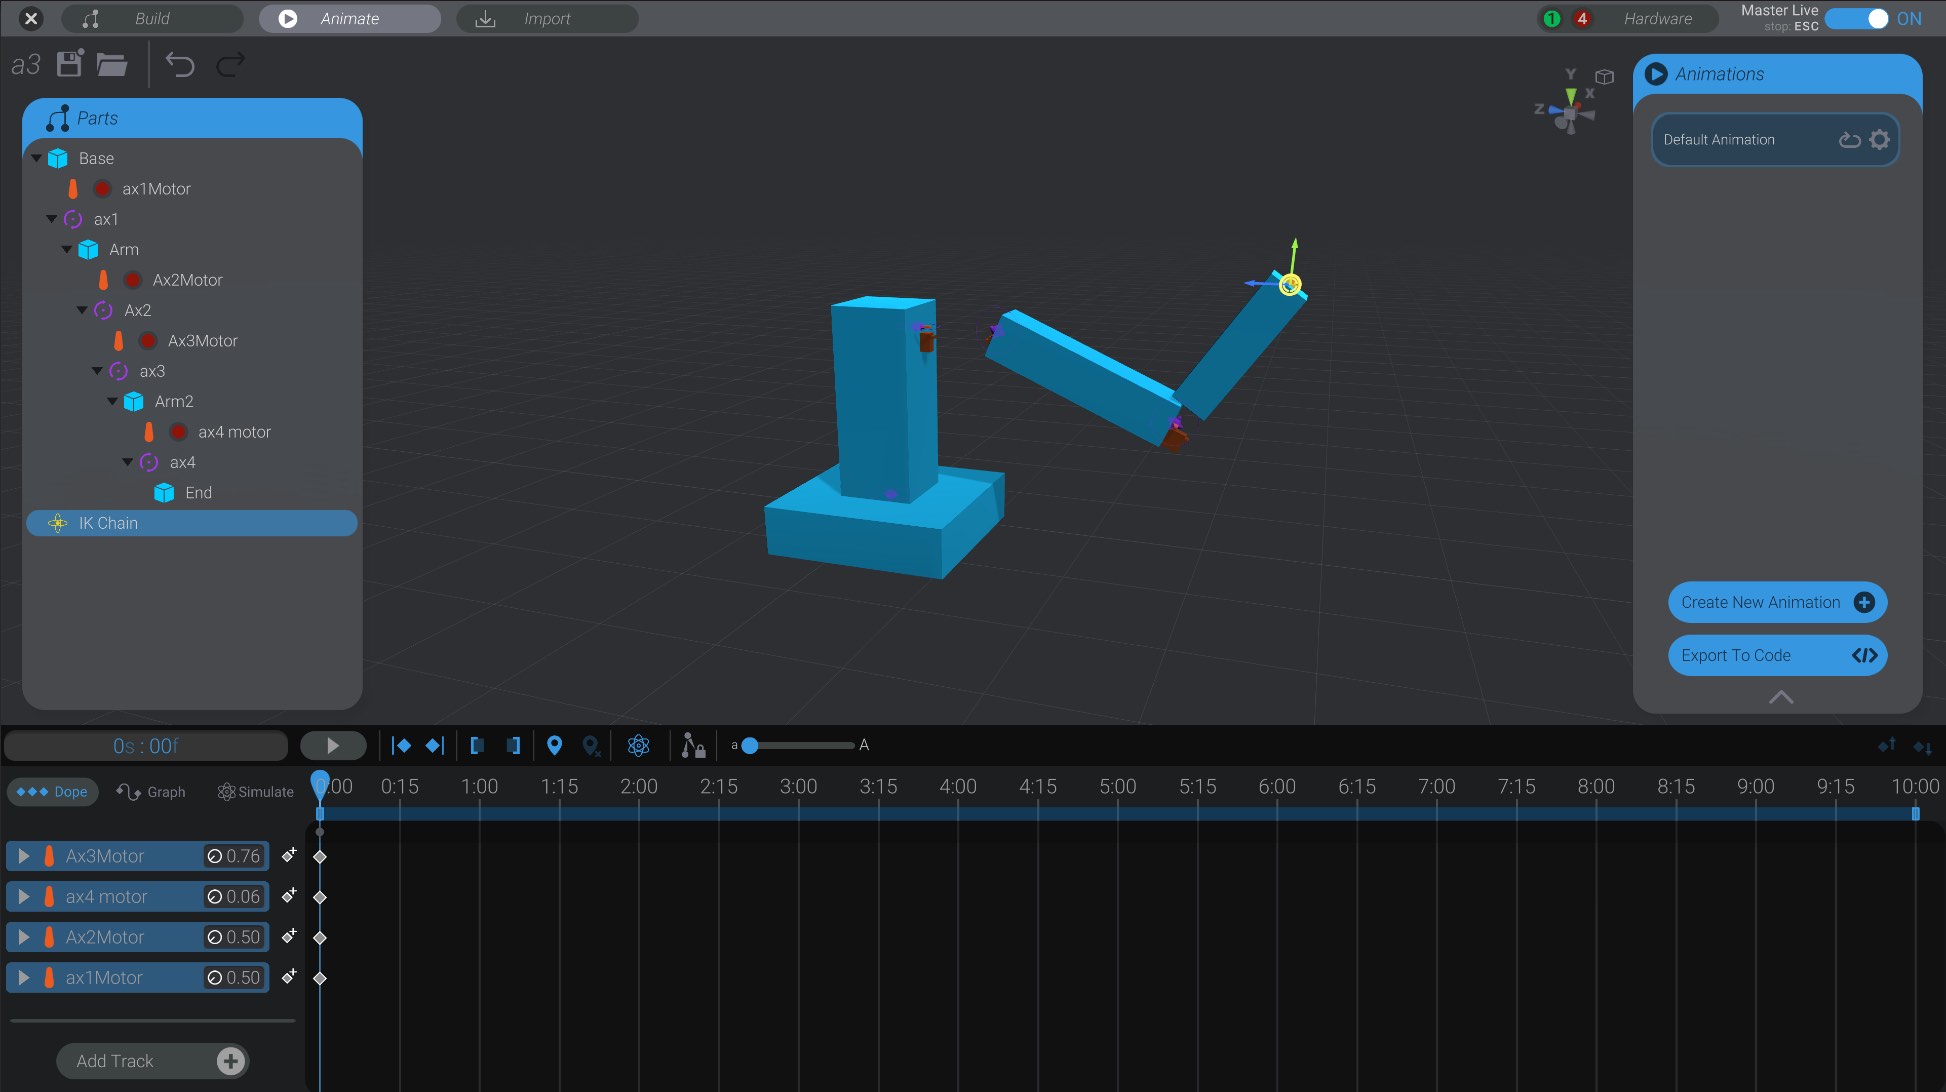
Task: Select the keyframe diamond jump-to-previous icon
Action: click(x=403, y=745)
